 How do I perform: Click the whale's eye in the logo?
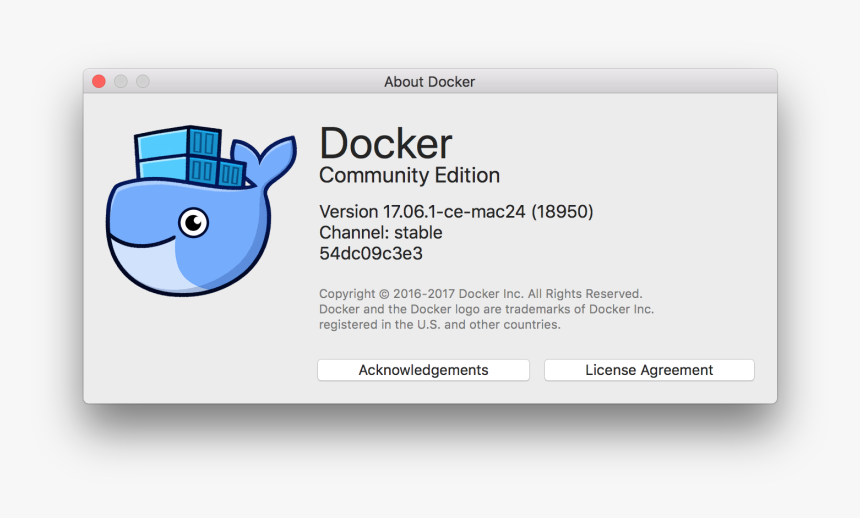point(193,222)
